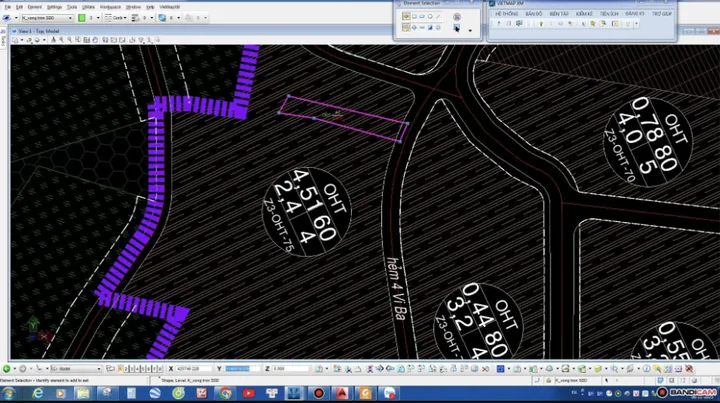Click the computer monitor icon in VIETMAP toolbar
This screenshot has width=720, height=403.
519,23
